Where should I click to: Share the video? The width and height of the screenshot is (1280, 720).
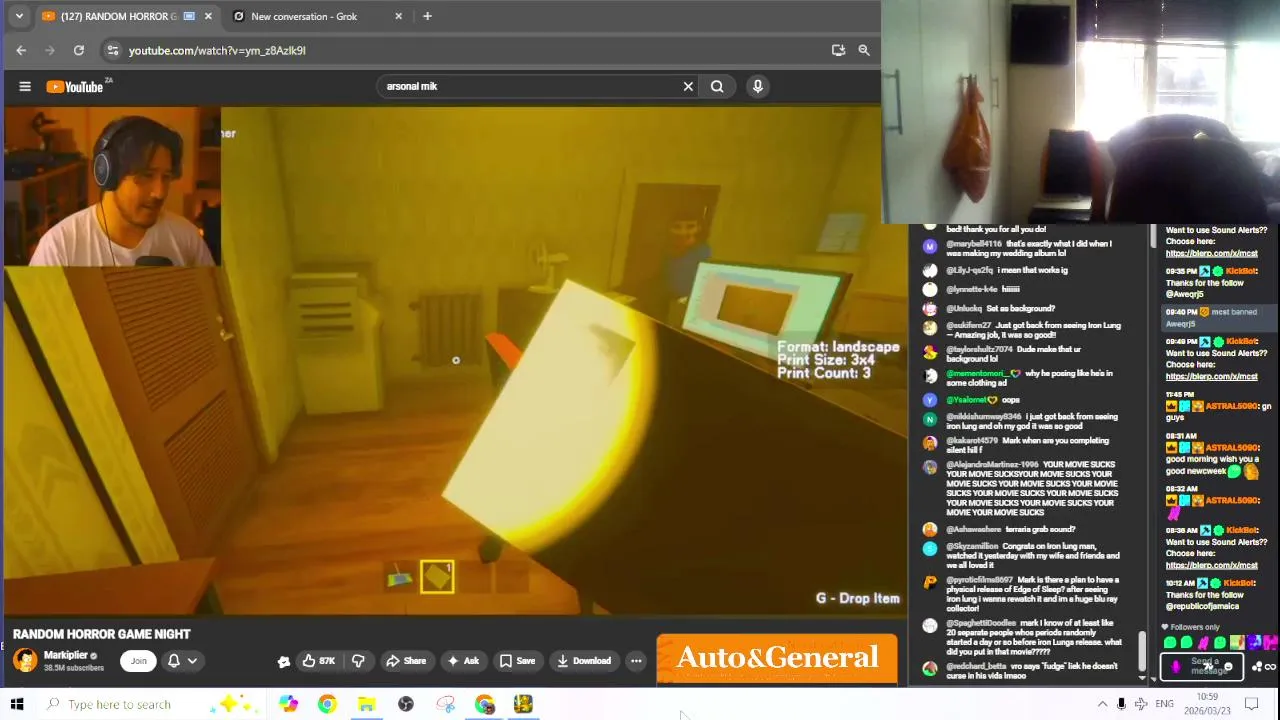406,660
